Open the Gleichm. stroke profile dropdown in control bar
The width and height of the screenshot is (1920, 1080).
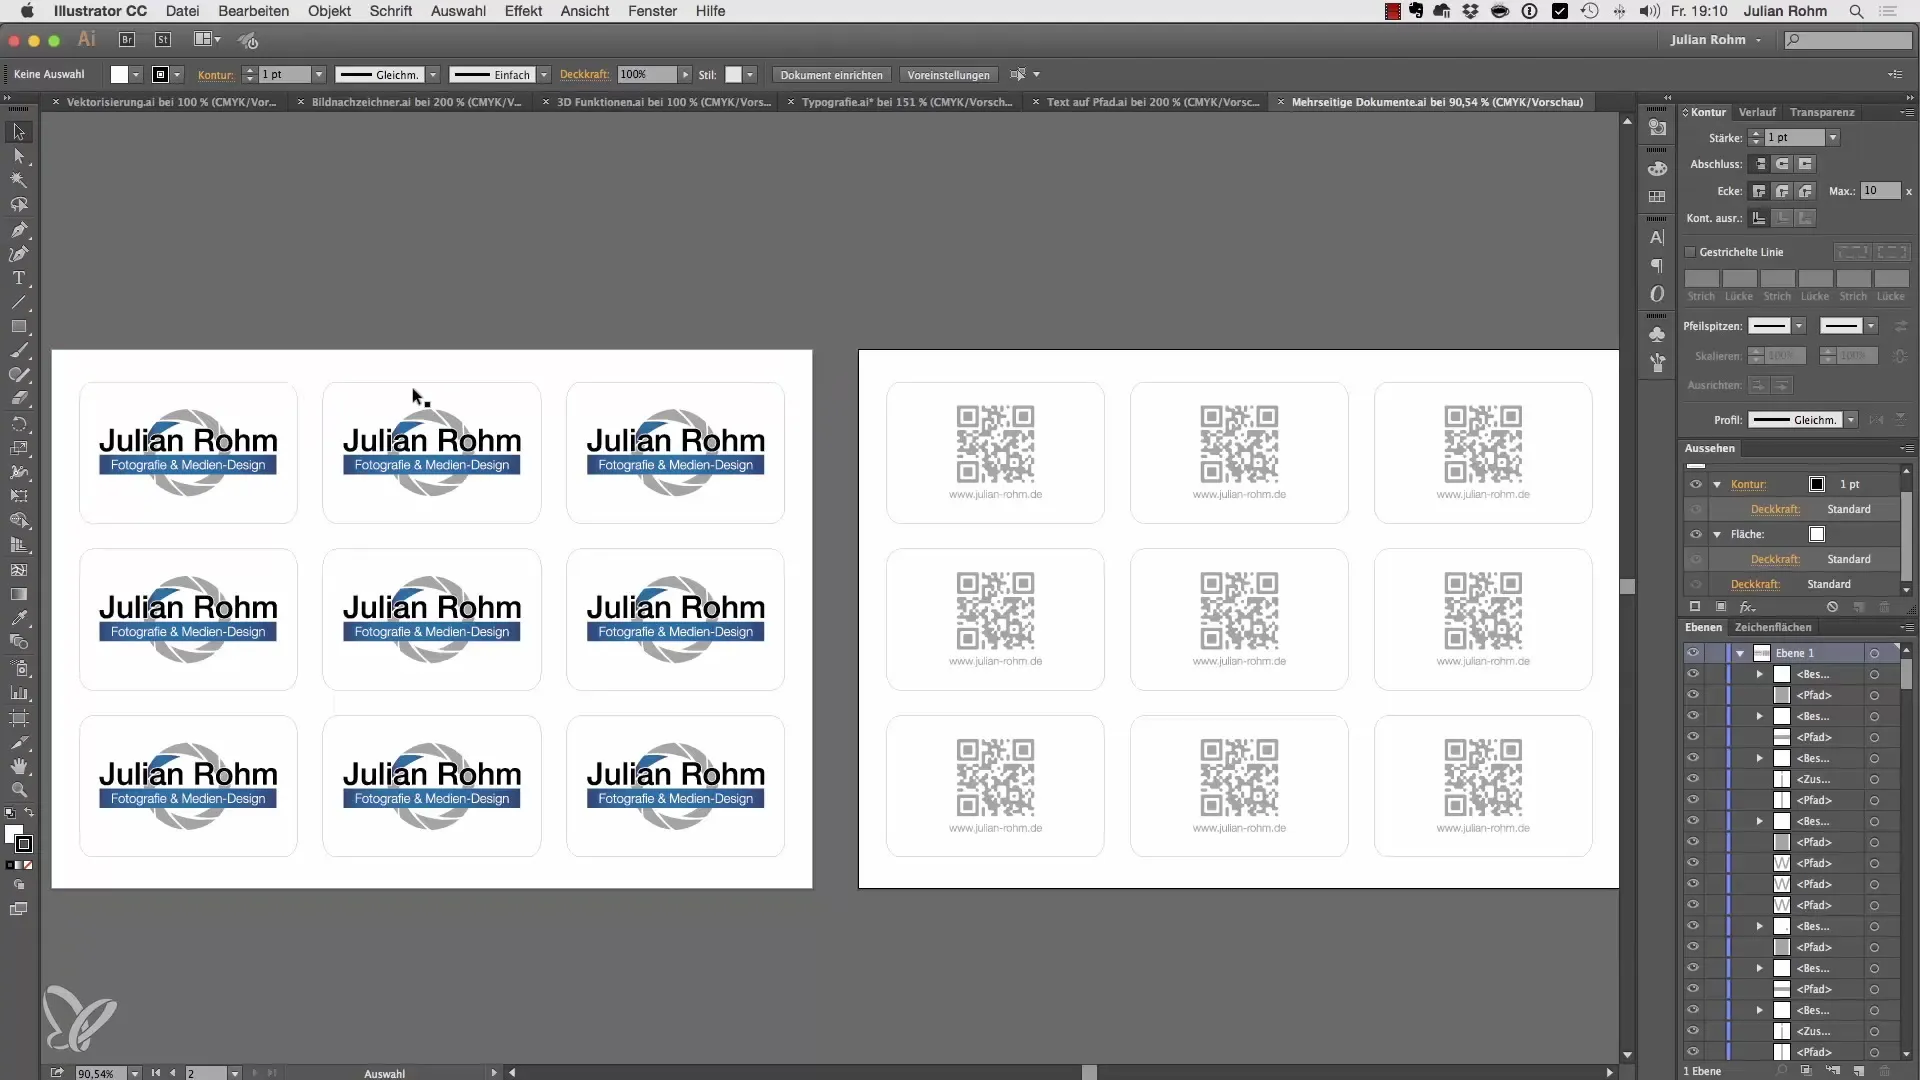(x=433, y=75)
